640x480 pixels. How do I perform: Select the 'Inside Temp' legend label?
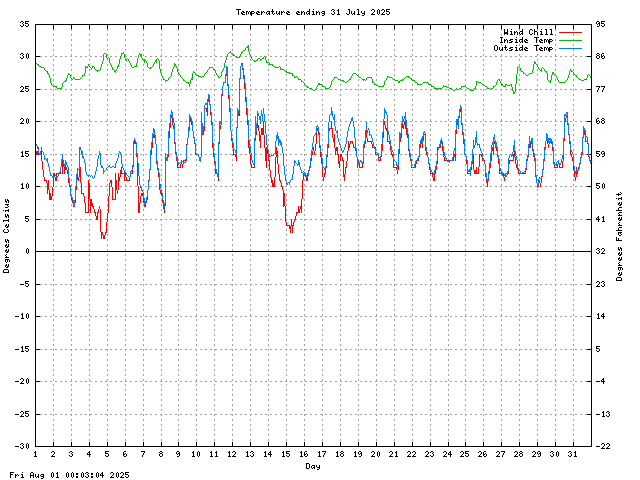pyautogui.click(x=526, y=40)
